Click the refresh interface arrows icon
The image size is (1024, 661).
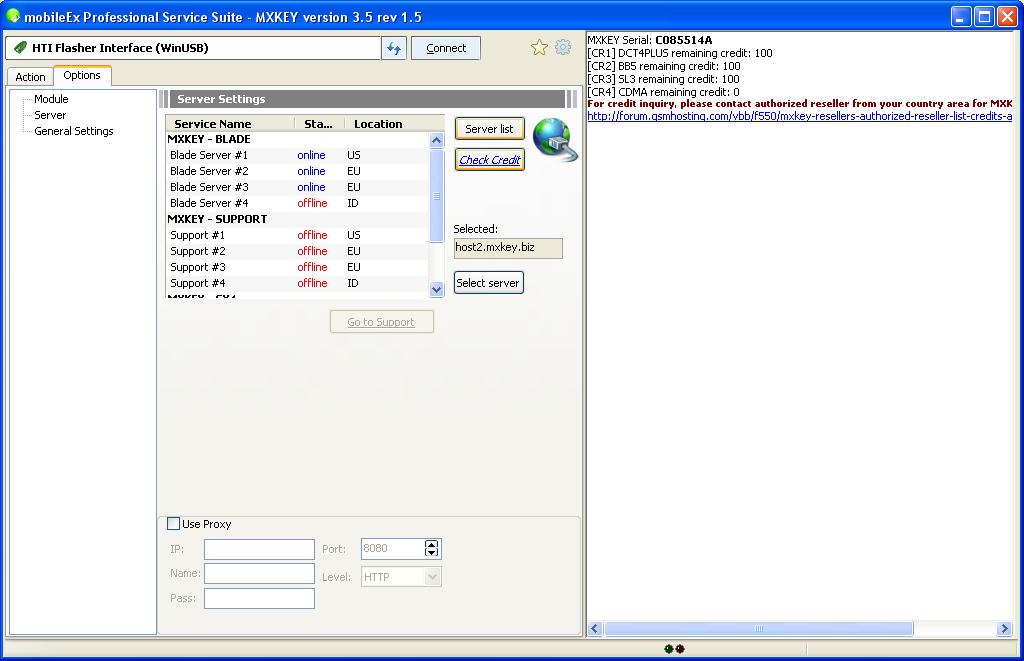click(x=394, y=48)
